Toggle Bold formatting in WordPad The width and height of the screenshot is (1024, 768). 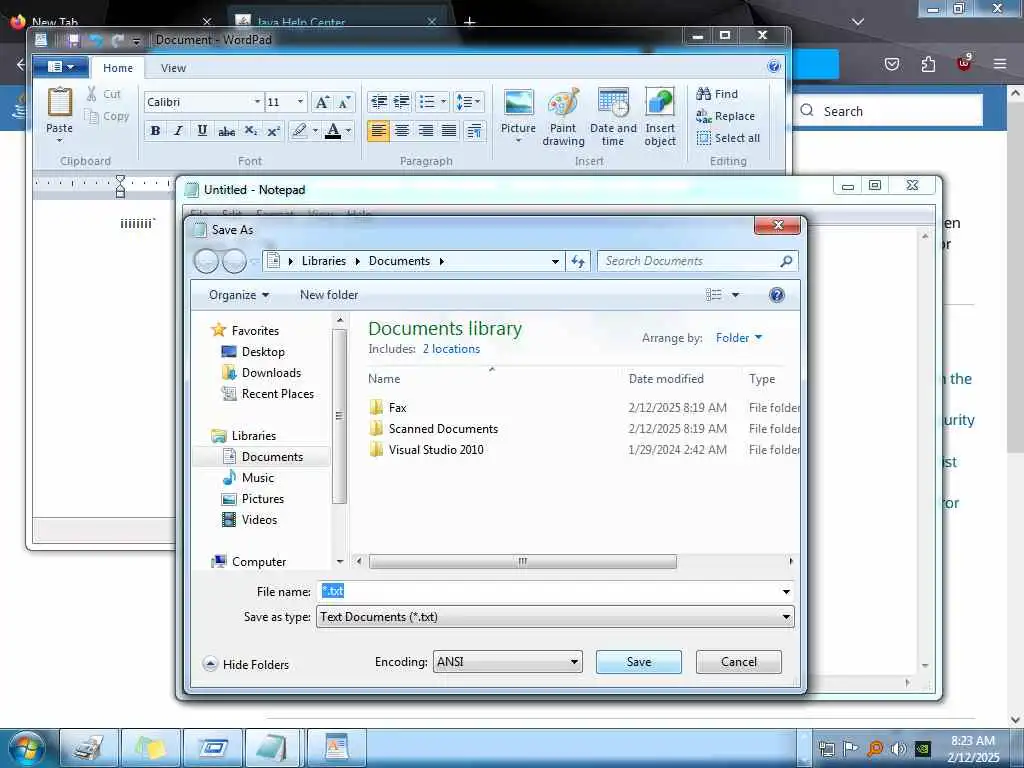pos(155,131)
